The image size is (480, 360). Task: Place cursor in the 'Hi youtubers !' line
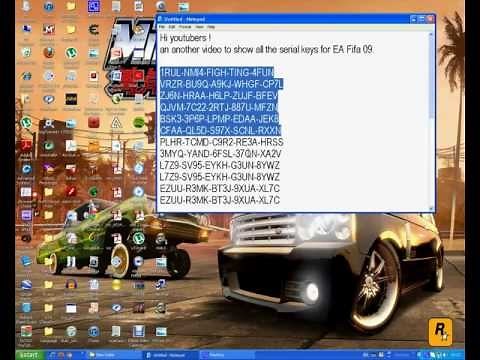click(x=185, y=38)
